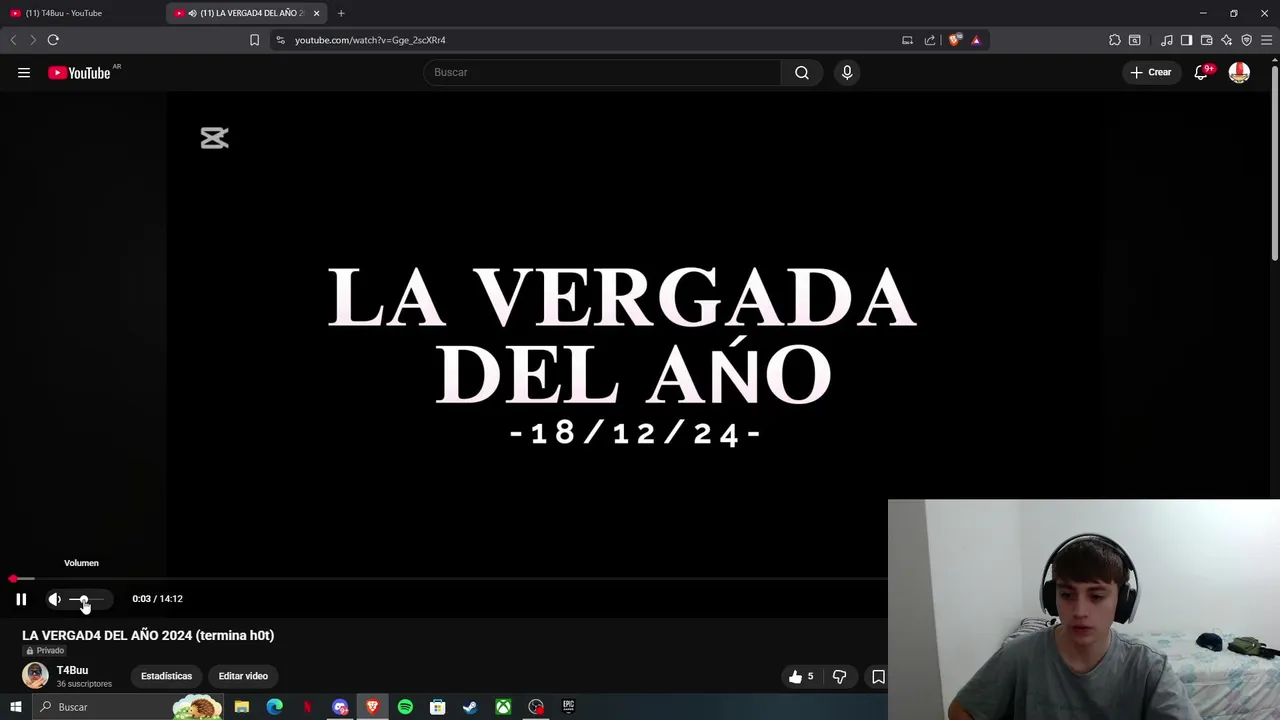Dislike the video with thumbs down
1280x720 pixels.
pyautogui.click(x=840, y=677)
